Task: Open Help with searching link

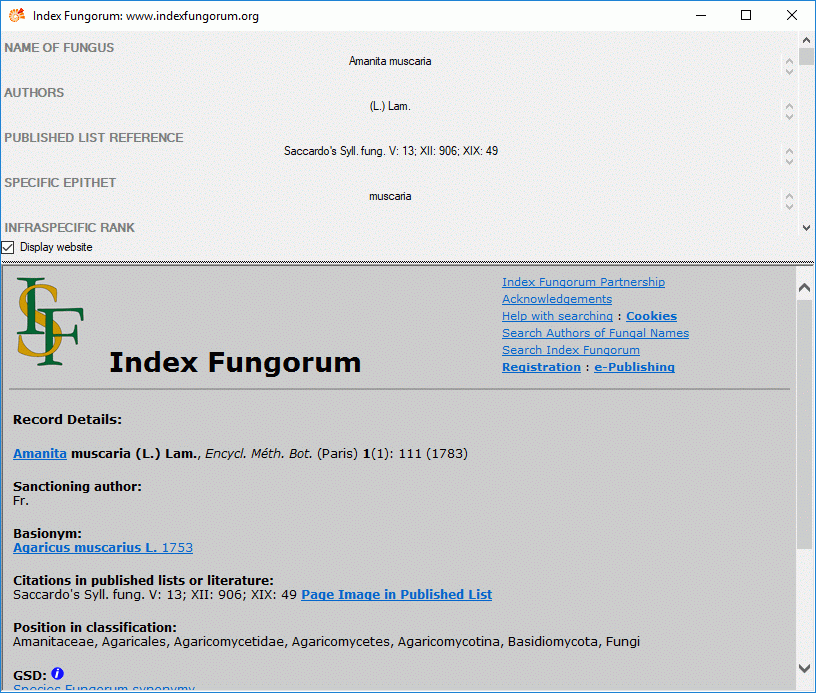Action: click(x=557, y=316)
